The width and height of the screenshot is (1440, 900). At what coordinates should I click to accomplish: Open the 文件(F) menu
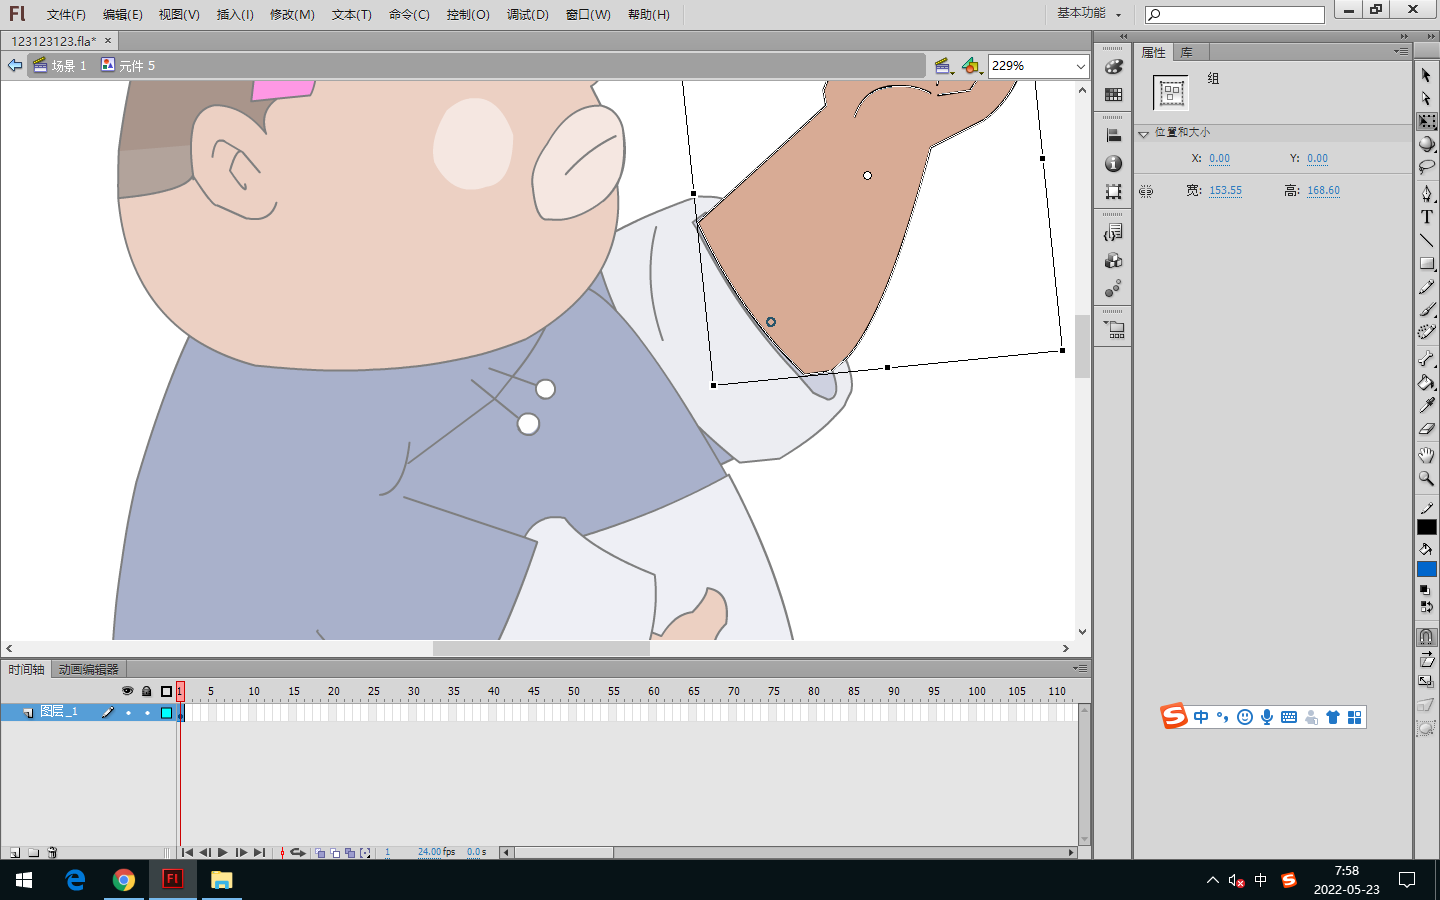[x=66, y=14]
